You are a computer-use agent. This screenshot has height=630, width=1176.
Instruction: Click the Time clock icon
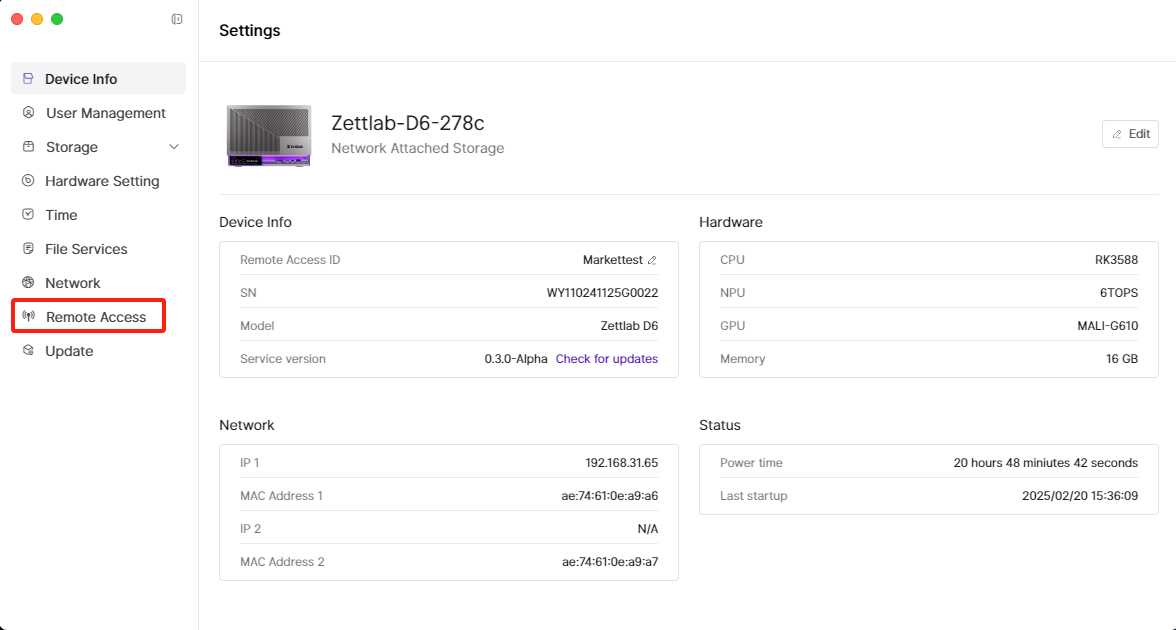coord(28,215)
